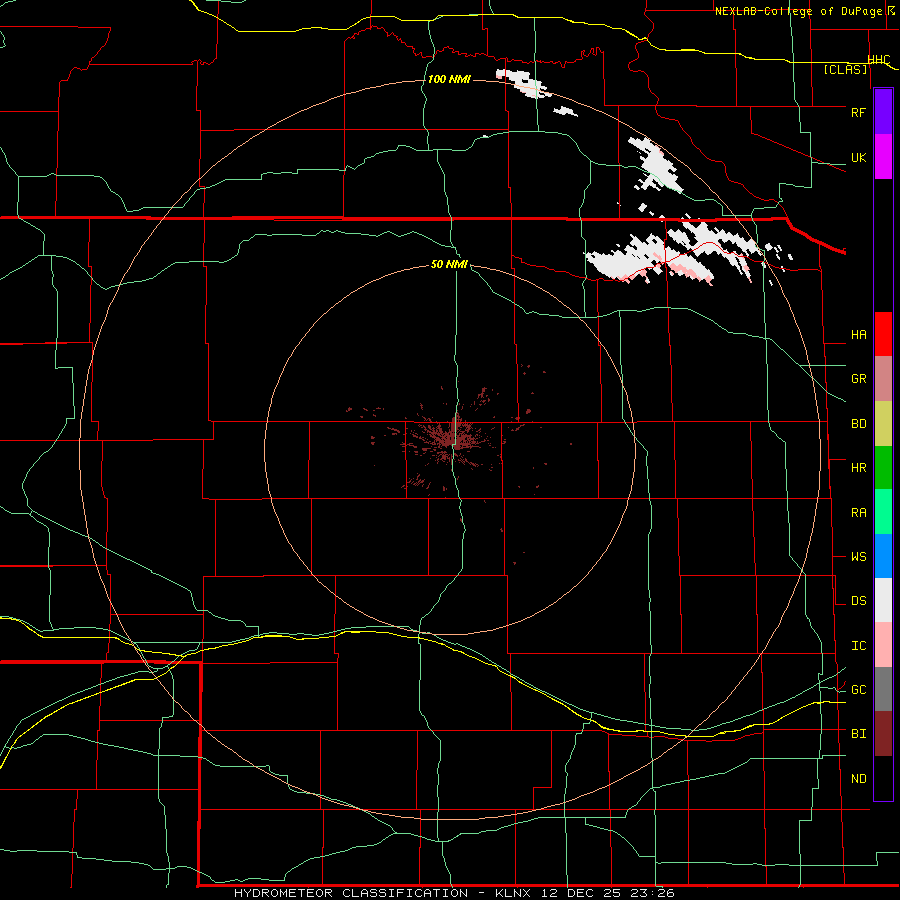Click the 'RF' legend label
The width and height of the screenshot is (900, 900).
[x=858, y=112]
